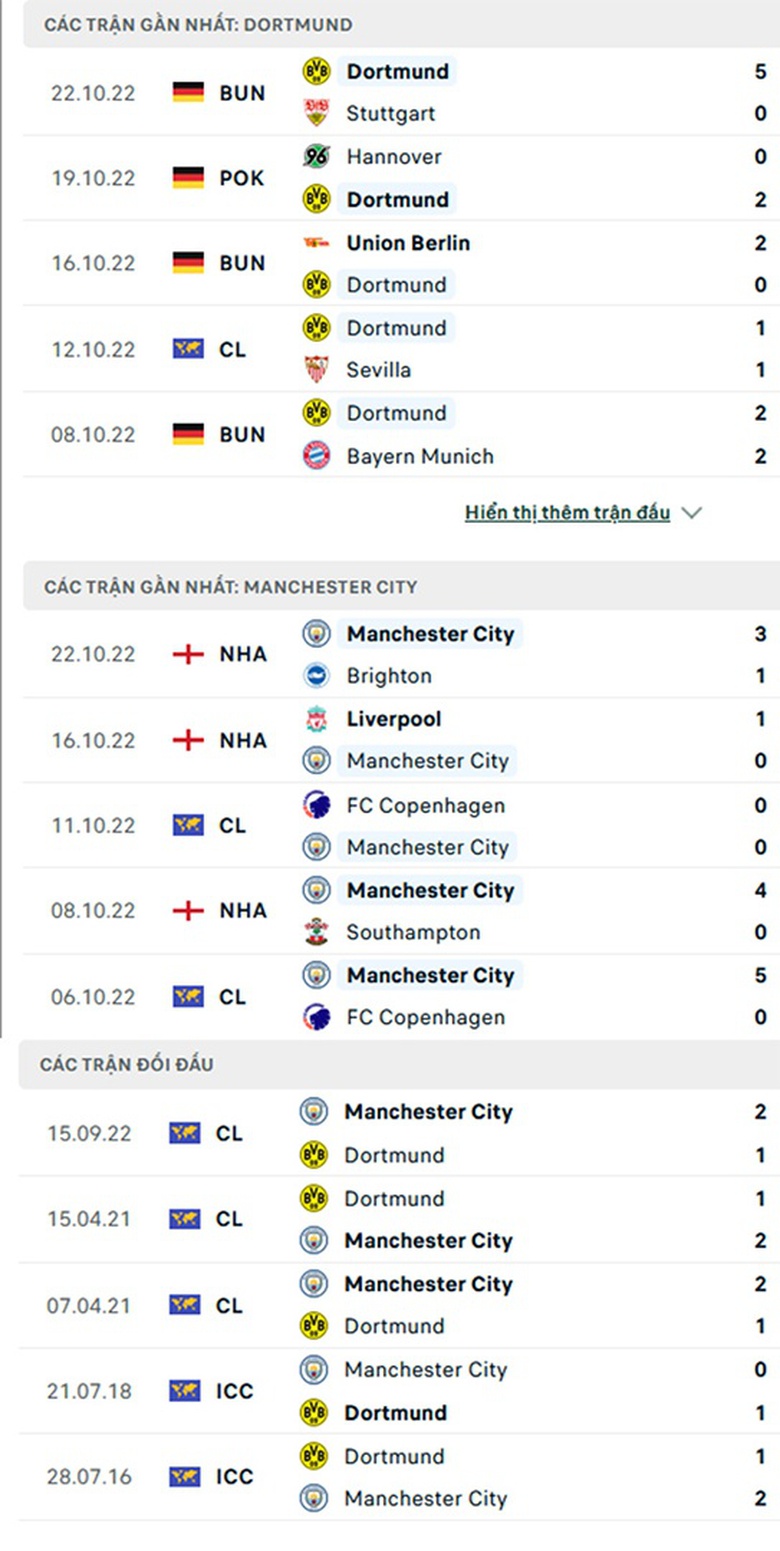Screen dimensions: 780x1551
Task: Select the "Các trận gần nhất: Manchester City" header
Action: click(231, 587)
